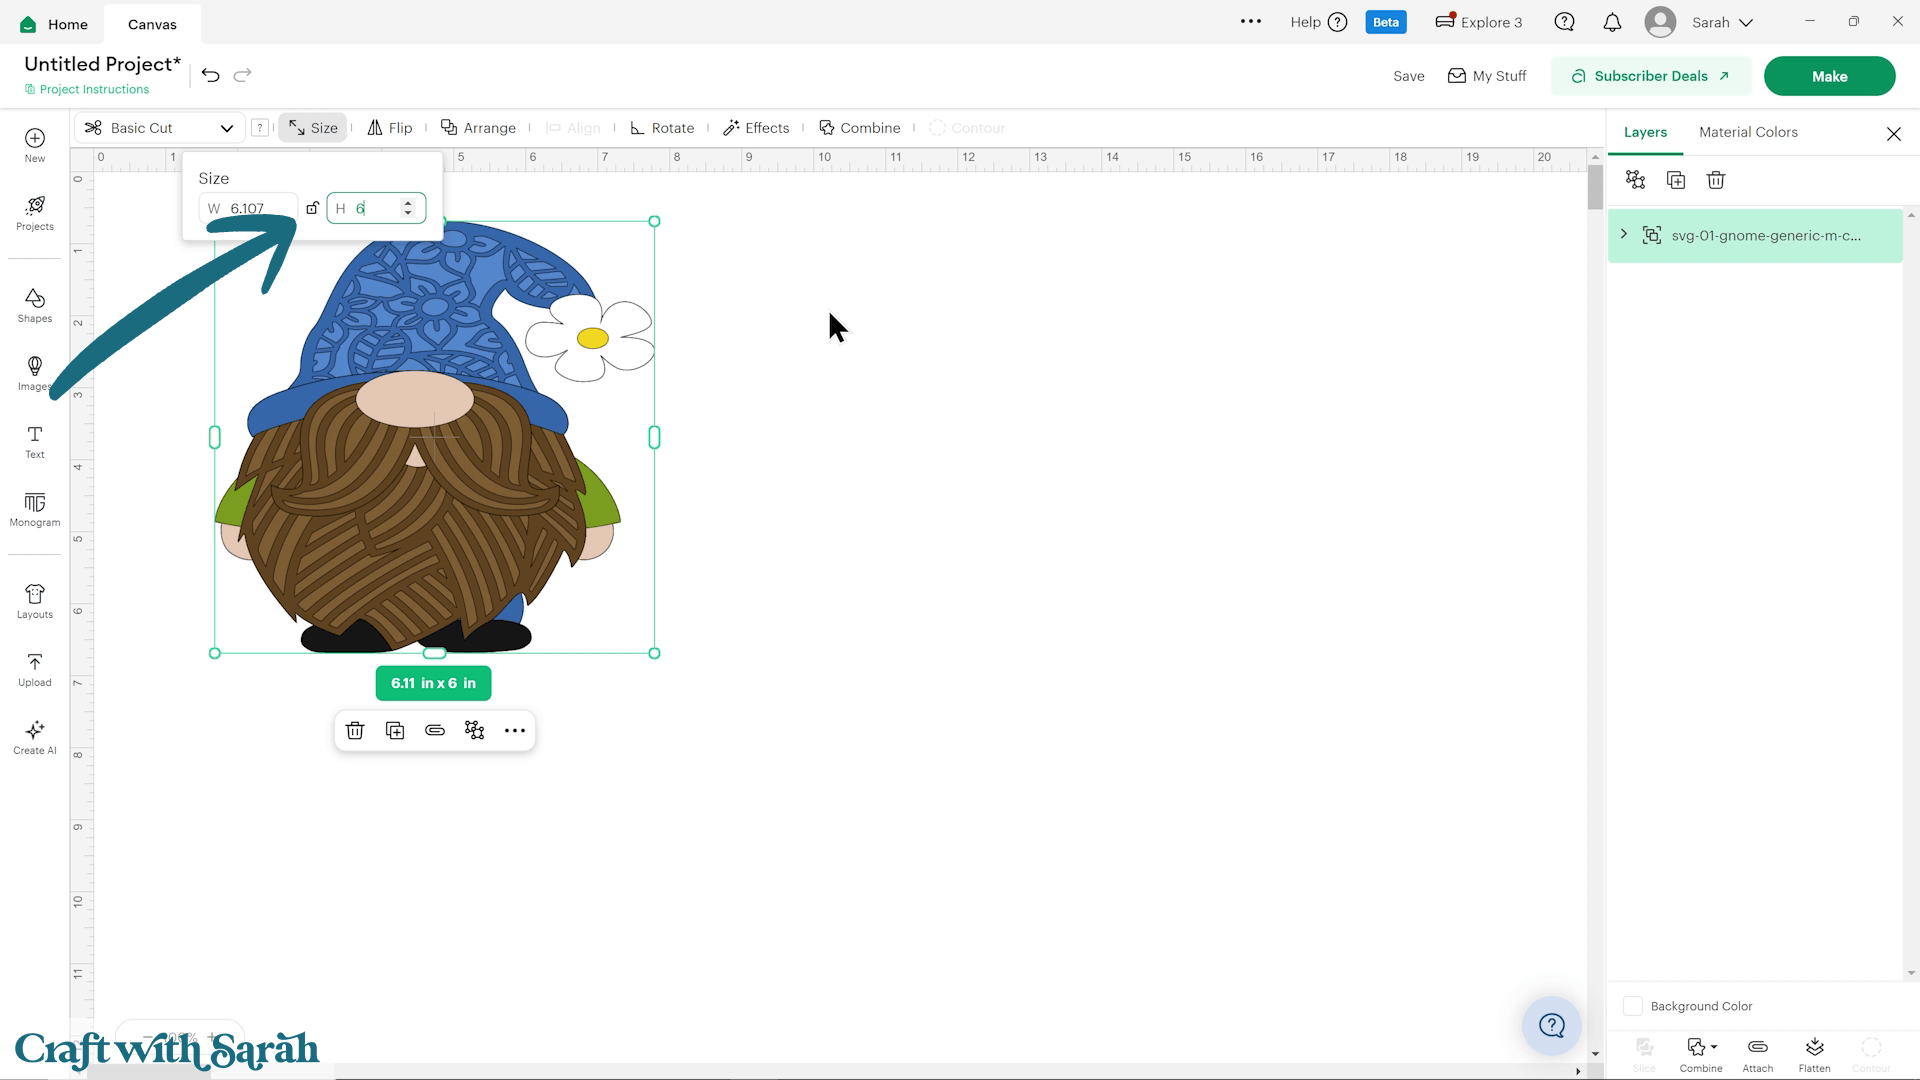The width and height of the screenshot is (1920, 1080).
Task: Open Subscriber Deals
Action: tap(1651, 76)
